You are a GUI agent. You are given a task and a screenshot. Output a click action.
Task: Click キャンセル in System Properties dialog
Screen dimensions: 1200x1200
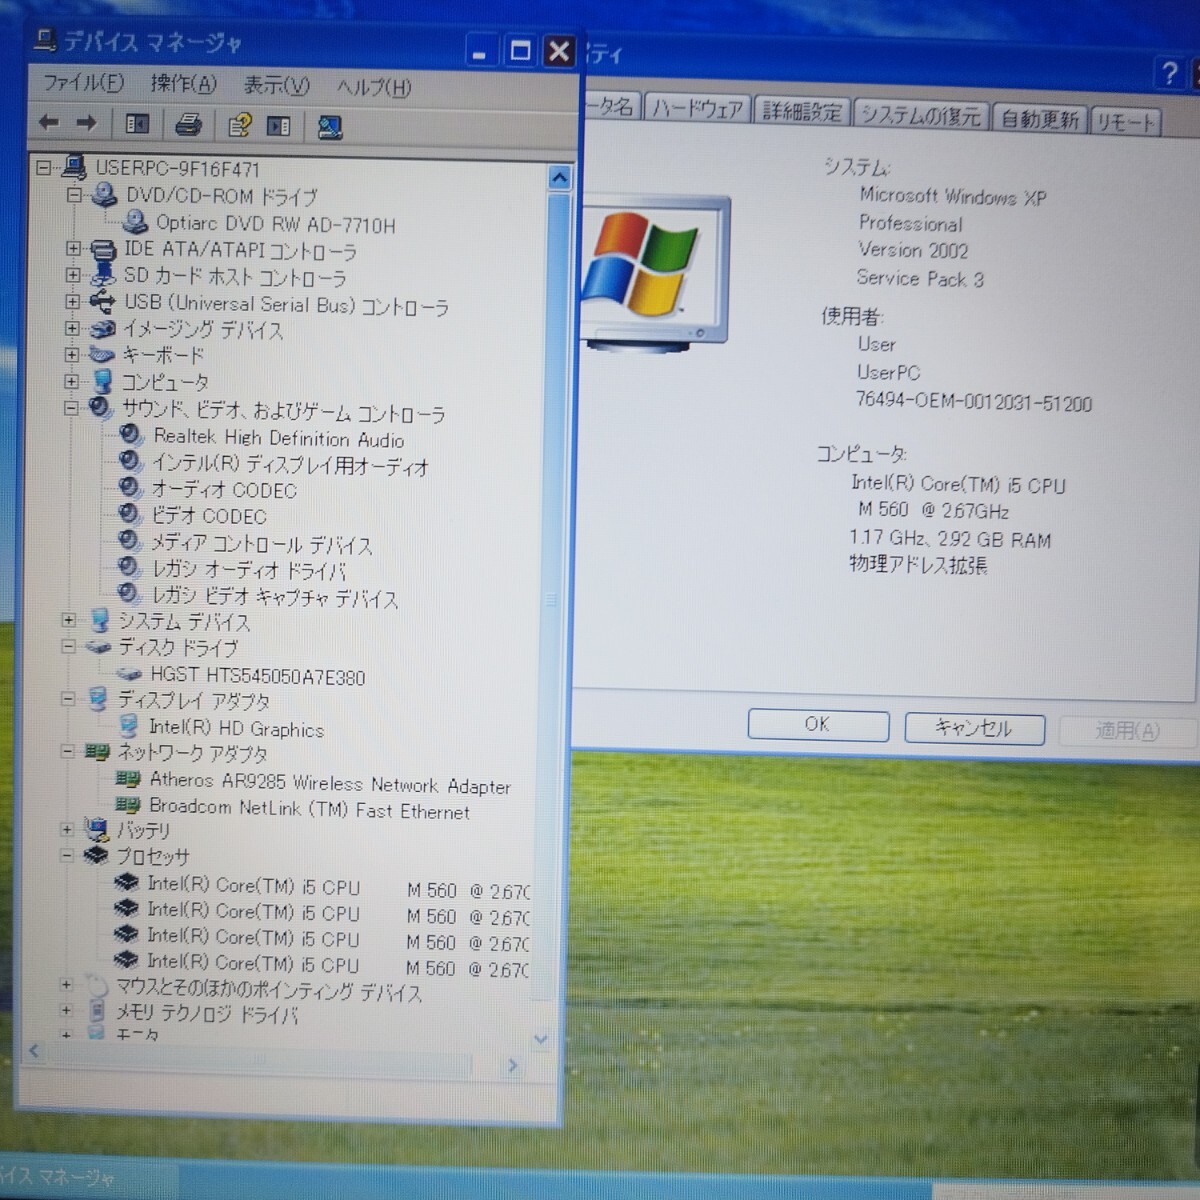point(974,727)
